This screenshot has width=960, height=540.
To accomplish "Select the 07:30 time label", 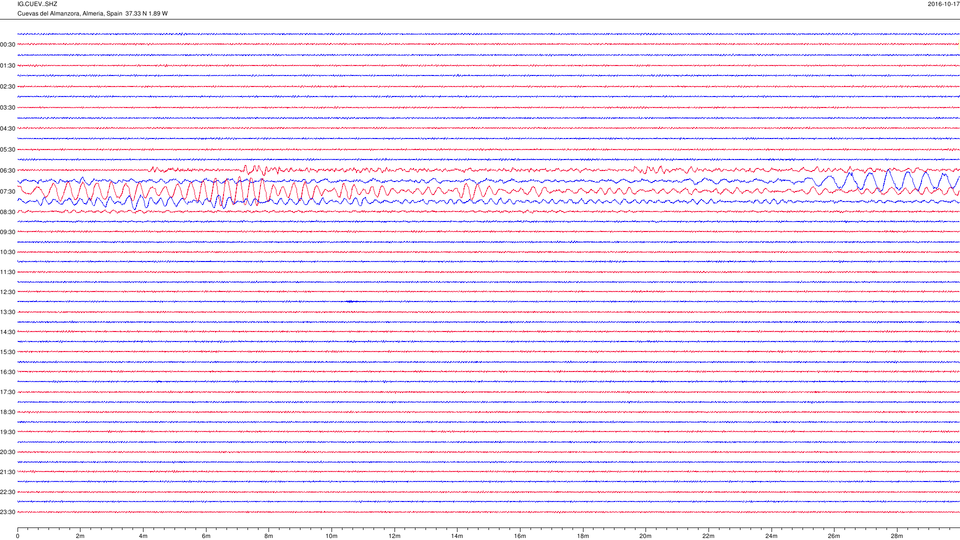I will [x=7, y=192].
